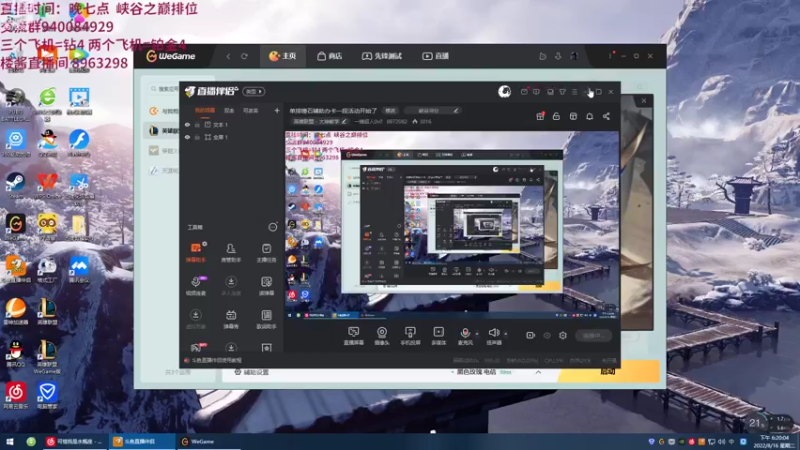Open the 弹幕助手 danmaku assistant tool
Viewport: 800px width, 450px height.
click(x=195, y=253)
